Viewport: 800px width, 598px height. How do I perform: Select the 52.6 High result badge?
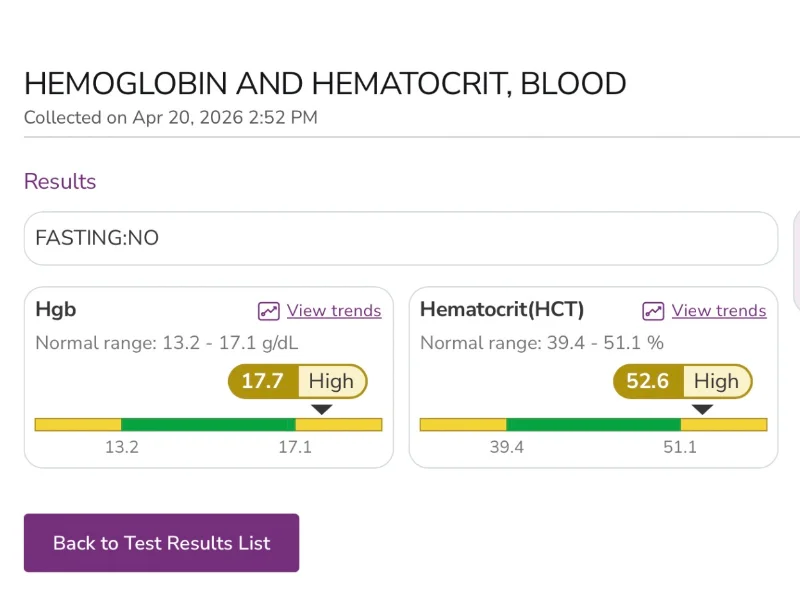(x=683, y=381)
